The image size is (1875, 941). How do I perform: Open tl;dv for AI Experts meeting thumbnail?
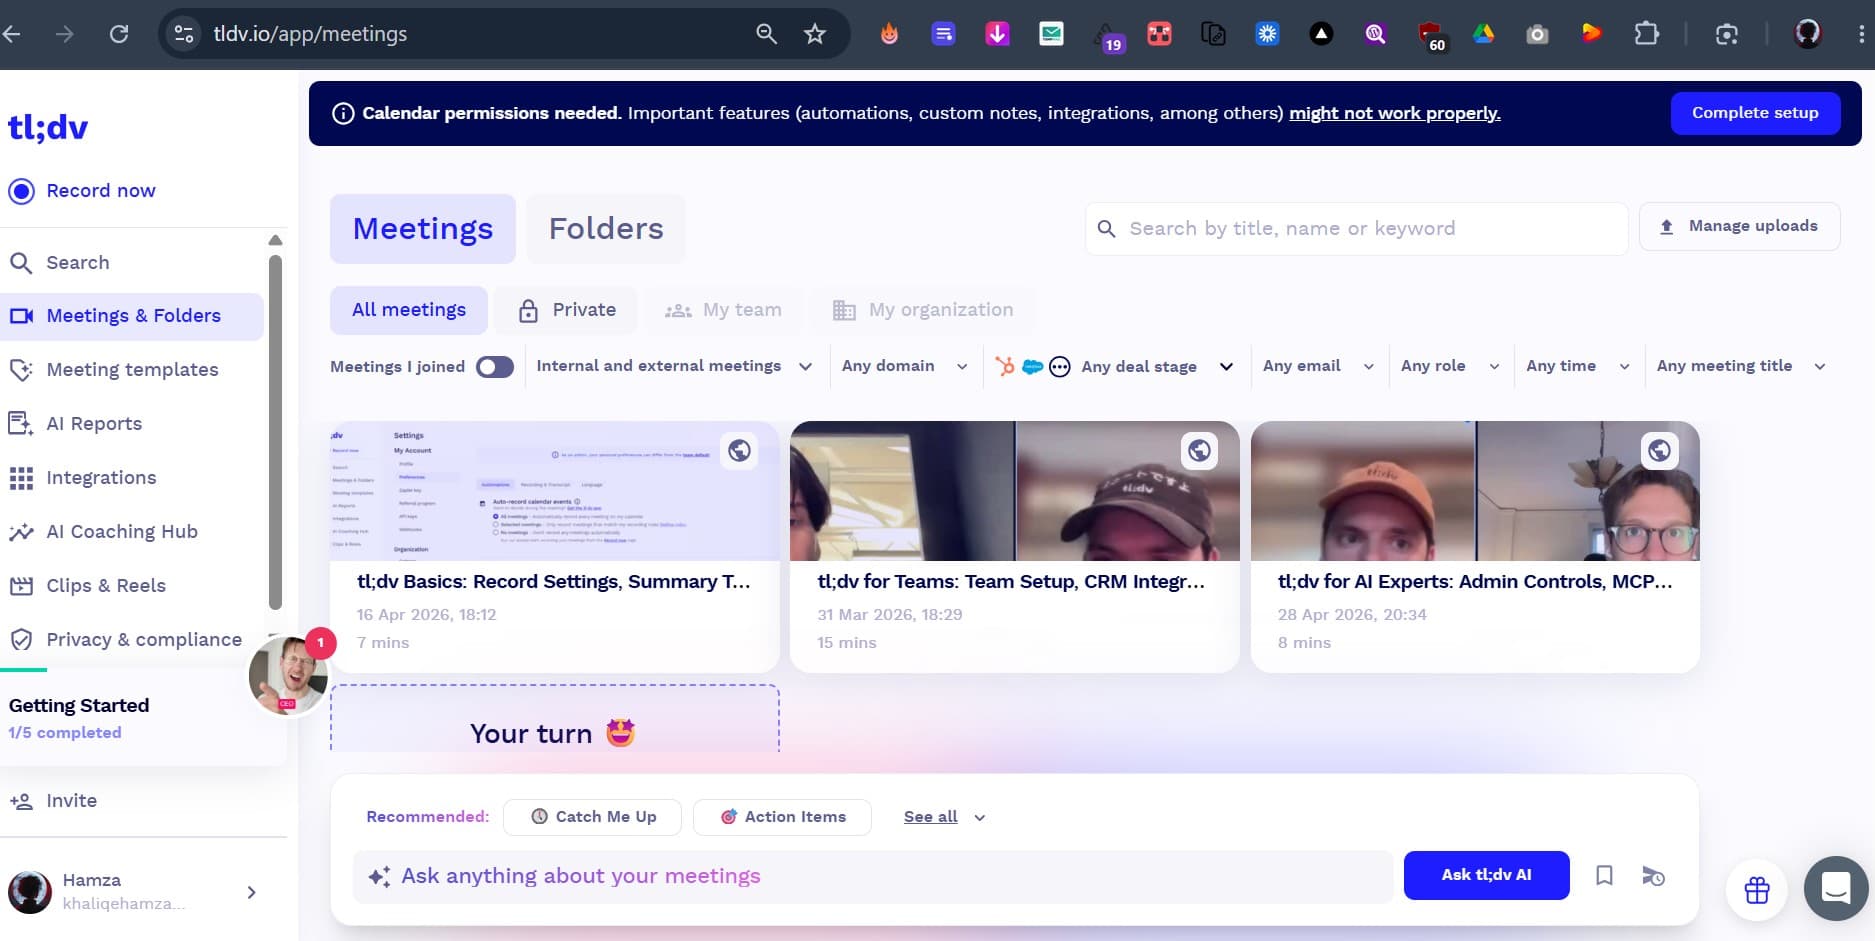click(x=1475, y=491)
